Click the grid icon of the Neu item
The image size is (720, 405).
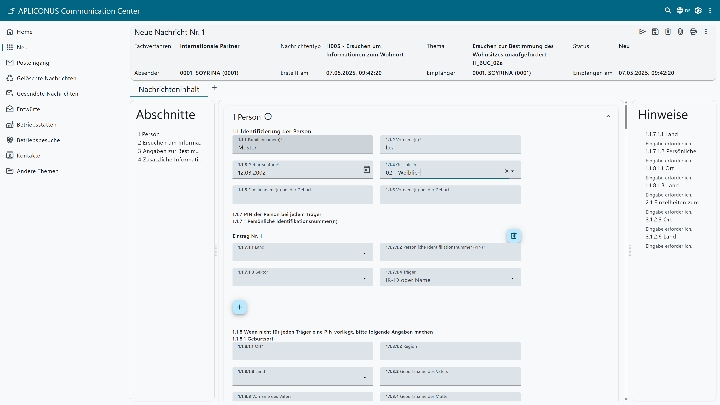10,47
